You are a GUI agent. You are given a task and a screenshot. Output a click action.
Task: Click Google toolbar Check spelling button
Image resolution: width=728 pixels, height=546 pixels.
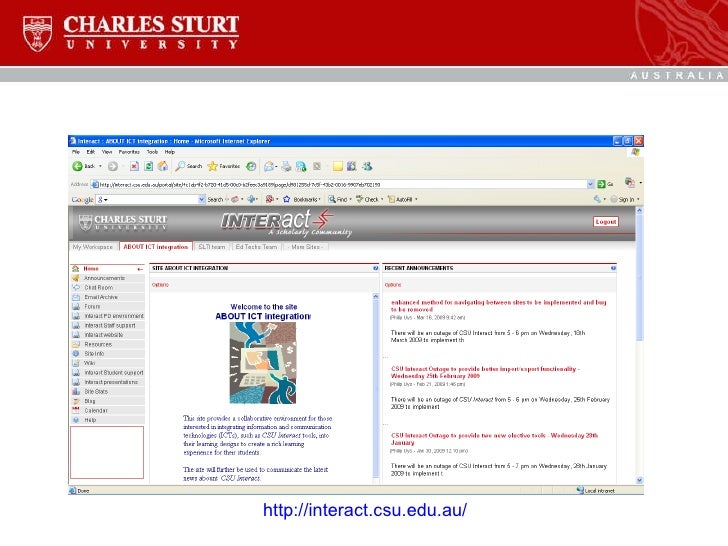click(x=367, y=199)
